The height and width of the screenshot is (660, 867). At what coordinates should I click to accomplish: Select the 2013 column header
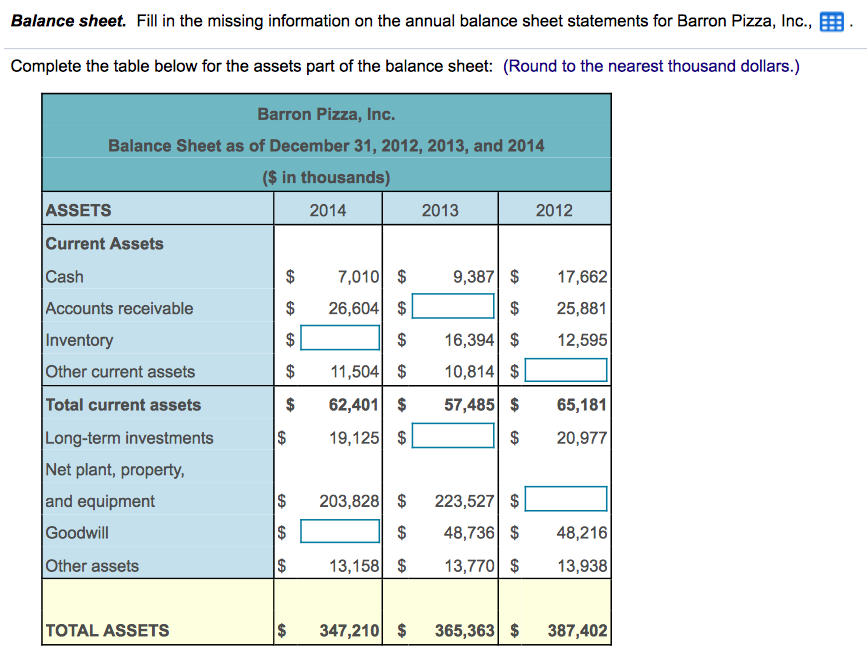pyautogui.click(x=440, y=208)
